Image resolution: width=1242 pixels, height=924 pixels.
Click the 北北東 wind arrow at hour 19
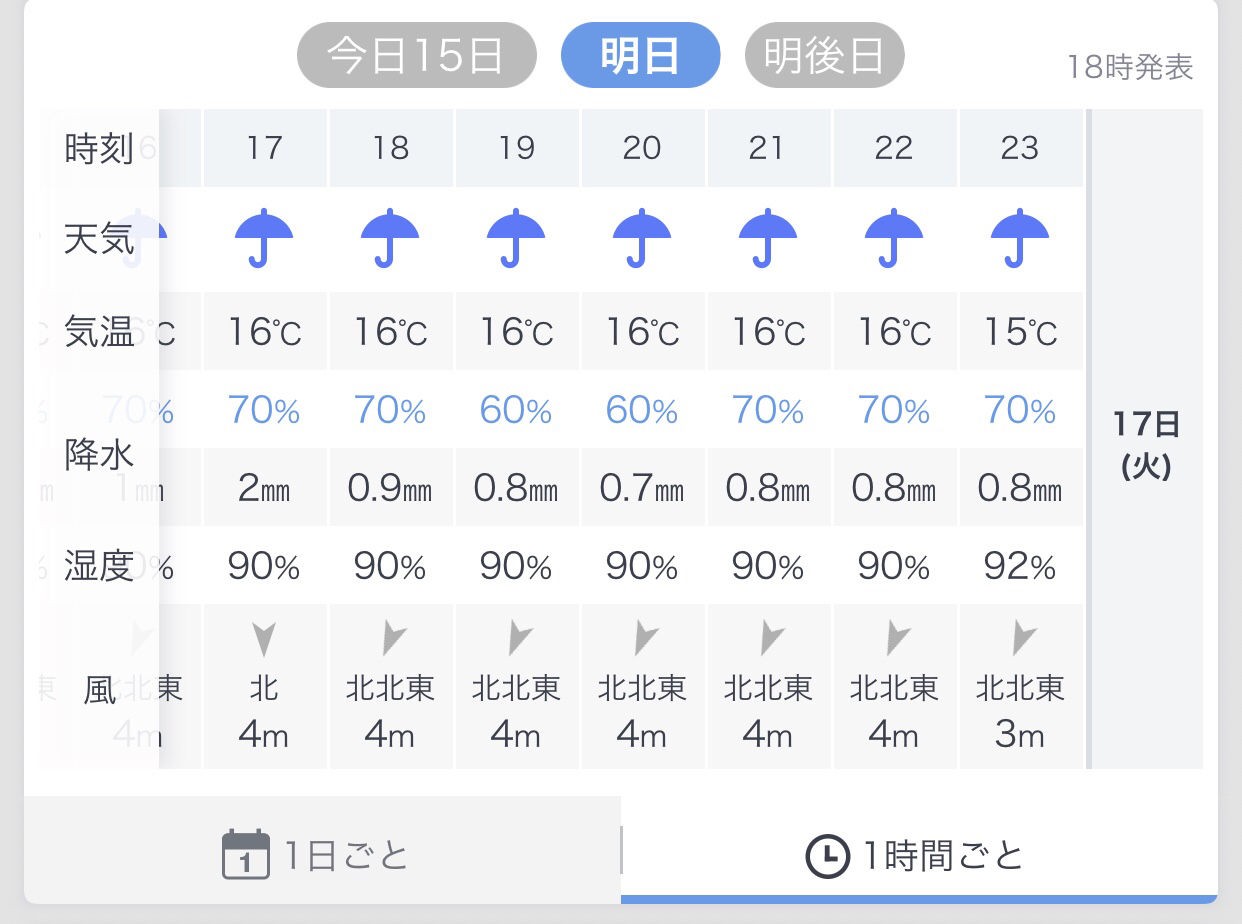[x=518, y=638]
